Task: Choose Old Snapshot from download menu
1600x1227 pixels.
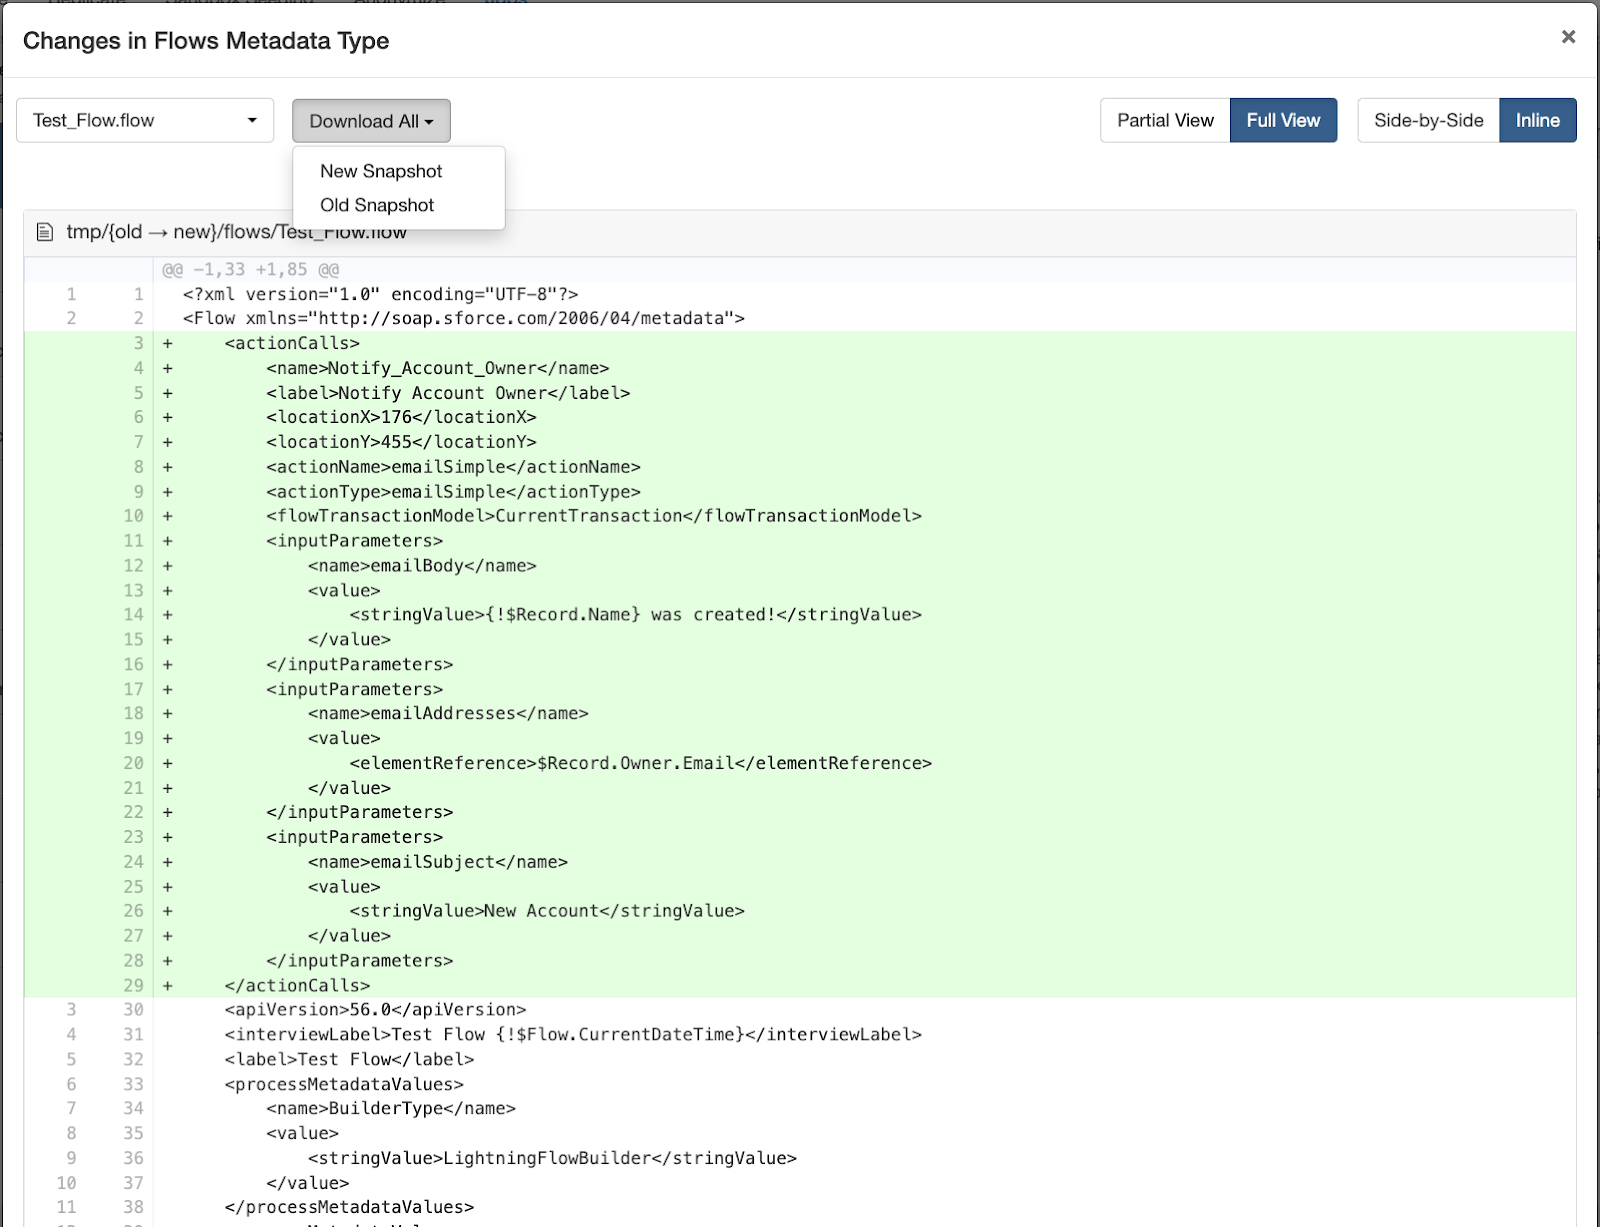Action: tap(377, 205)
